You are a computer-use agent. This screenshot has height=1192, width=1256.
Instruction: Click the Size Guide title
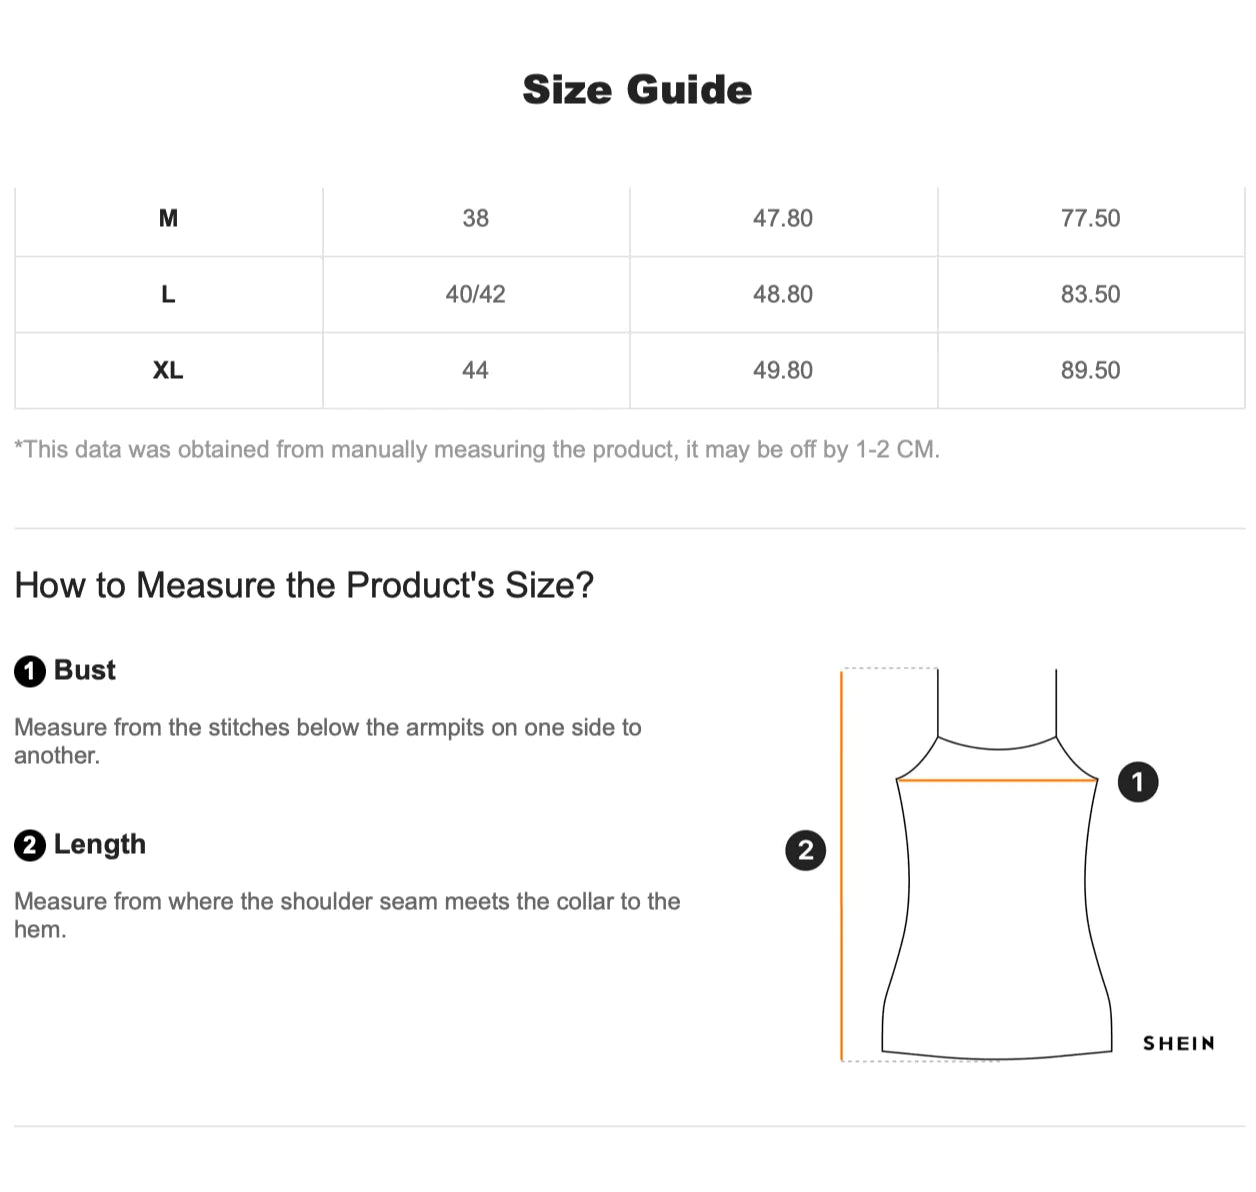[x=637, y=90]
